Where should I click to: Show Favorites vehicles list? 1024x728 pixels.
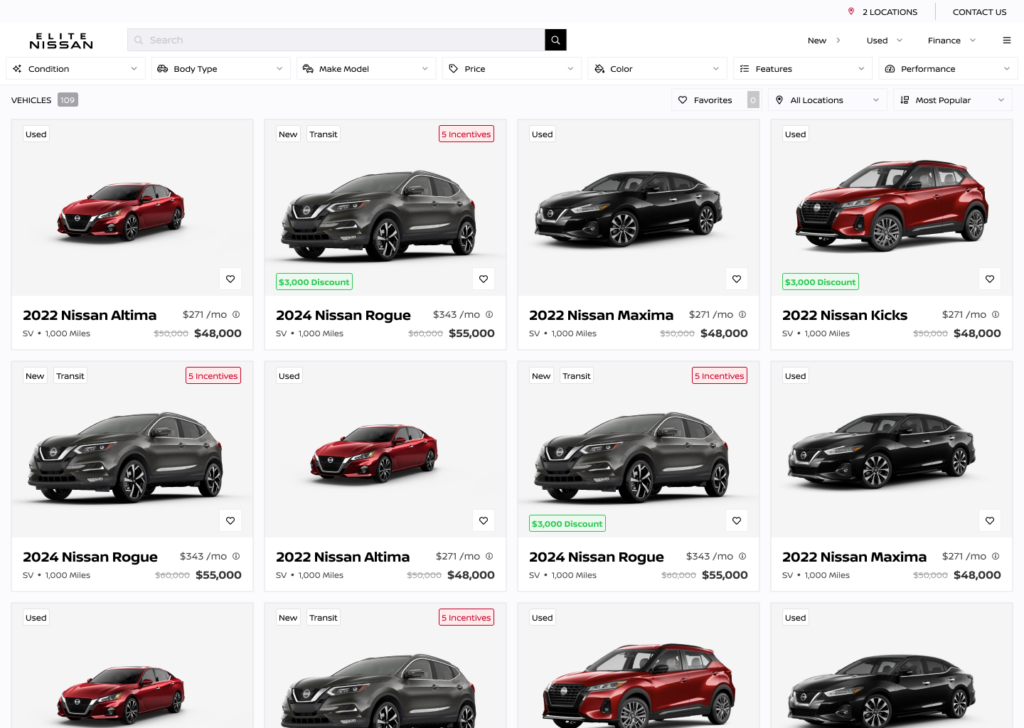[x=713, y=100]
